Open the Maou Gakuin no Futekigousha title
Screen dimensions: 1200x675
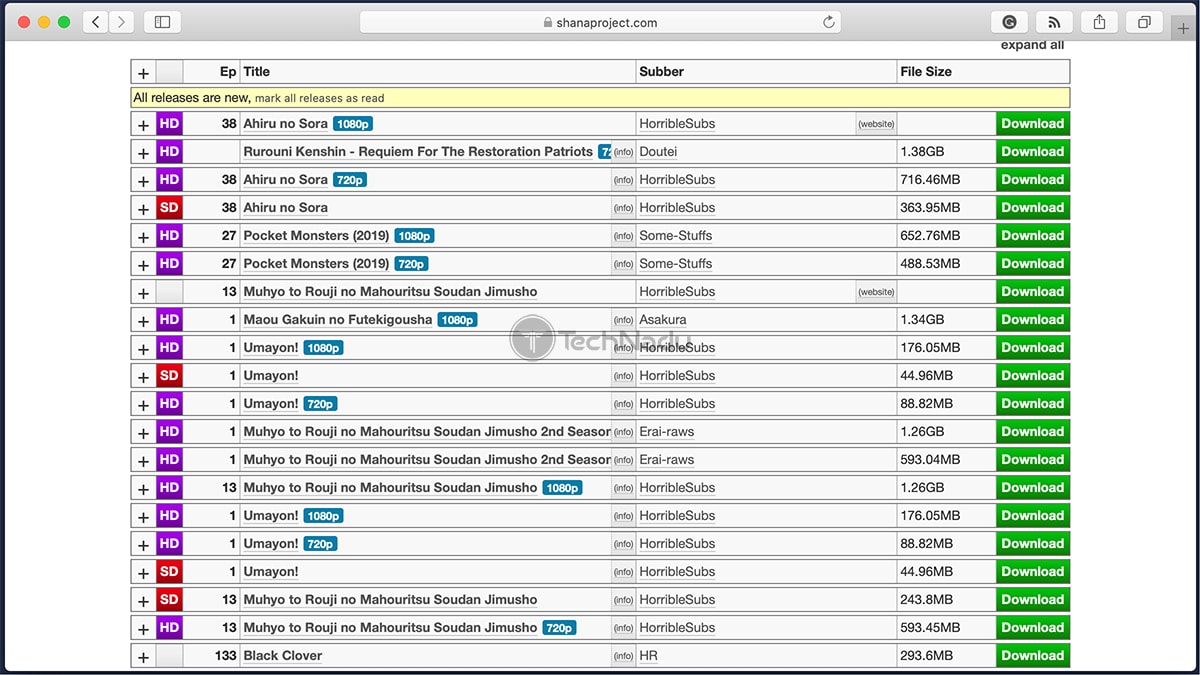coord(338,320)
